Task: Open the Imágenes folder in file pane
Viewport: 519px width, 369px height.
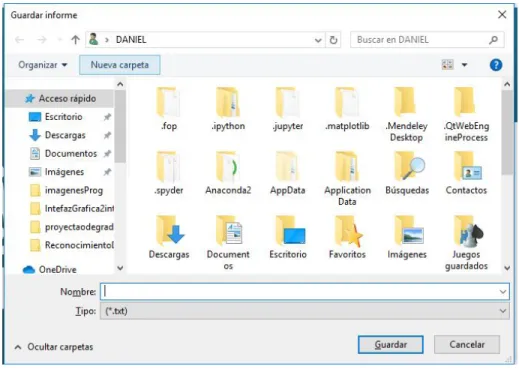Action: (x=406, y=237)
